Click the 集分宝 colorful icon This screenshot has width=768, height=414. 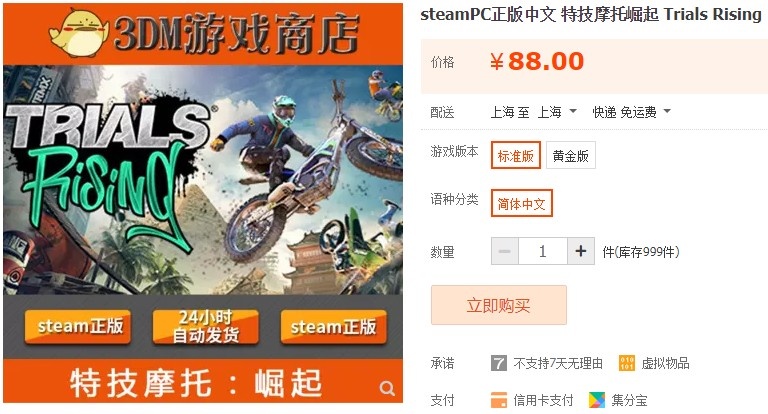pyautogui.click(x=597, y=400)
